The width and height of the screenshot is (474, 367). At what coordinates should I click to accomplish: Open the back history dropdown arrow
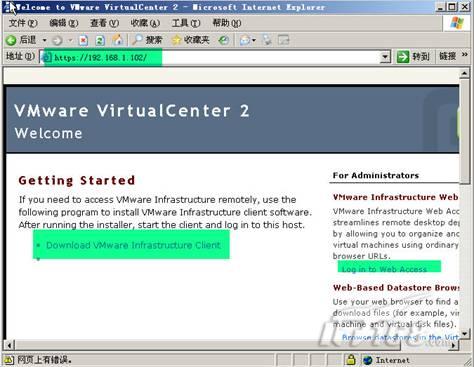pyautogui.click(x=44, y=40)
